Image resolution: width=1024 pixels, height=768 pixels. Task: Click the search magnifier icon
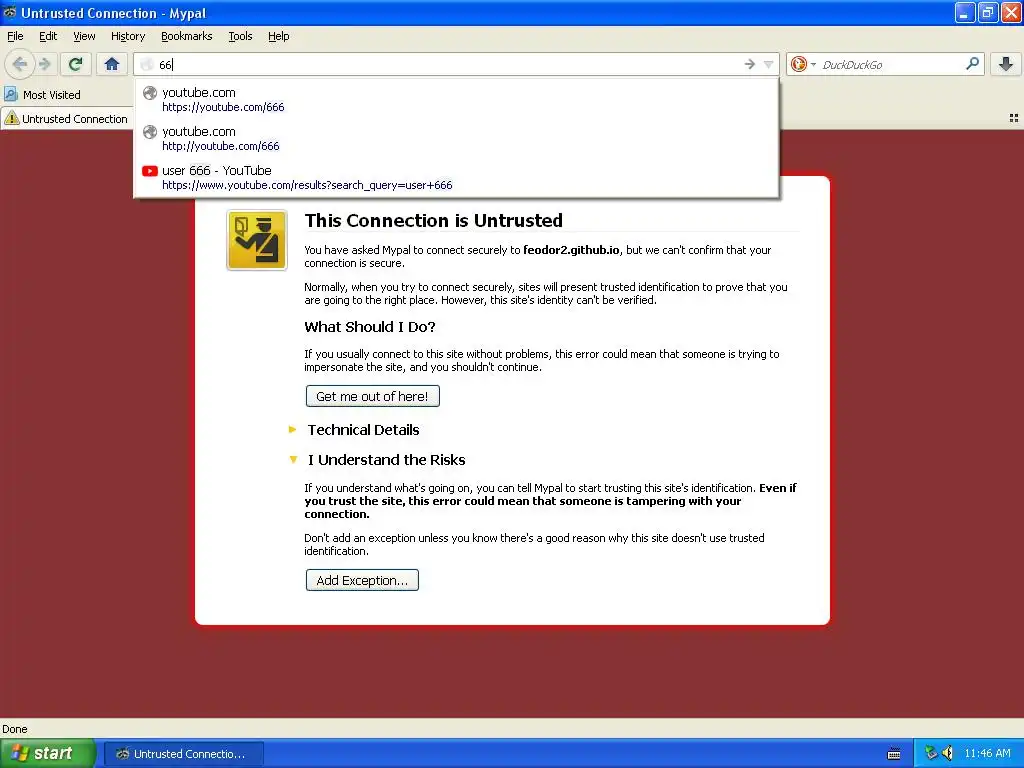[972, 63]
